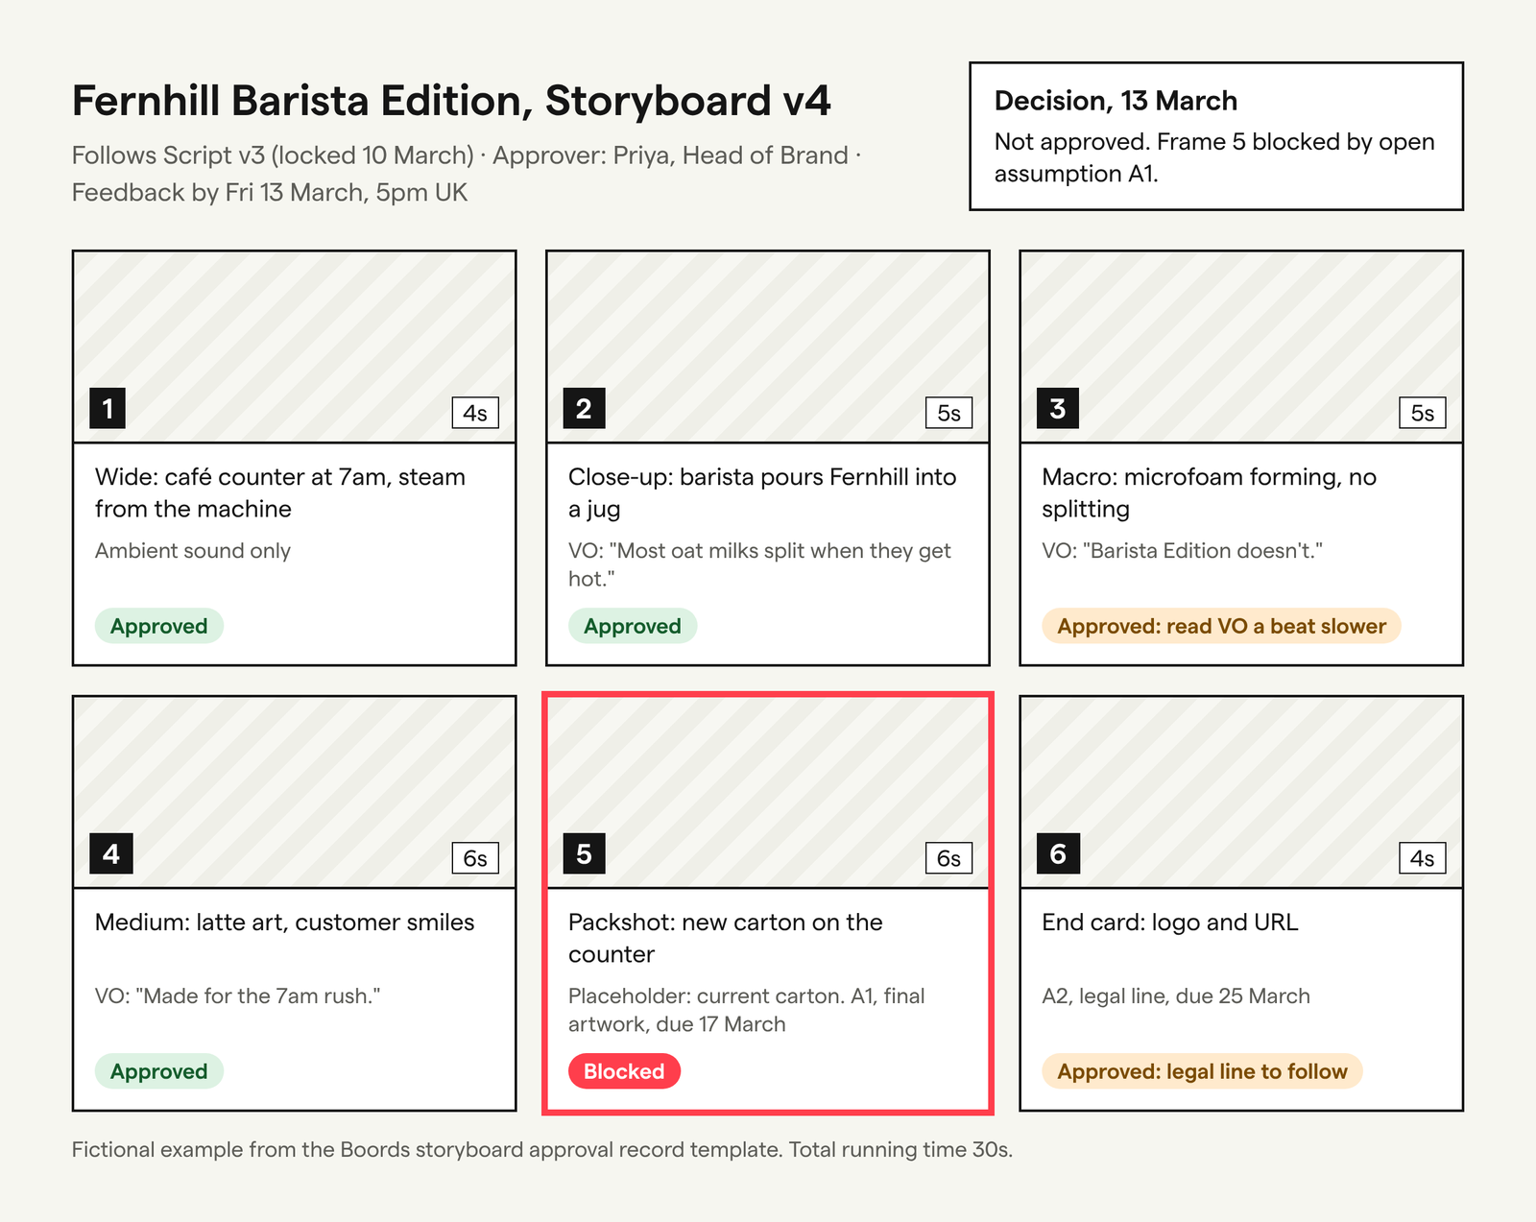This screenshot has width=1536, height=1222.
Task: Click VO 'Made for the 7am rush.' line
Action: tap(238, 996)
